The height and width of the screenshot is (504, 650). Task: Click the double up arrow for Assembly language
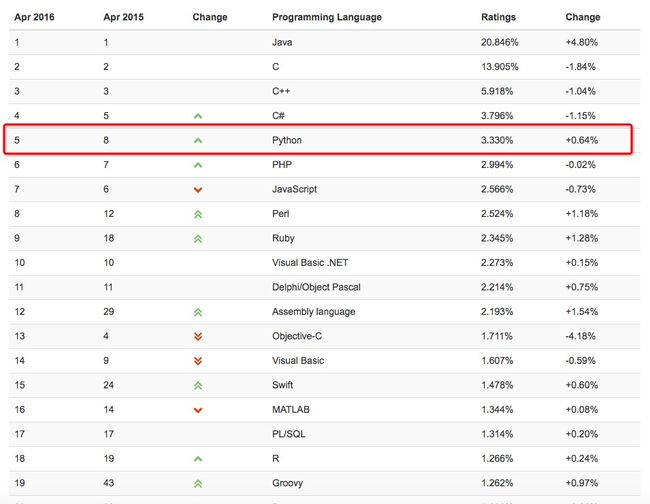(x=198, y=312)
